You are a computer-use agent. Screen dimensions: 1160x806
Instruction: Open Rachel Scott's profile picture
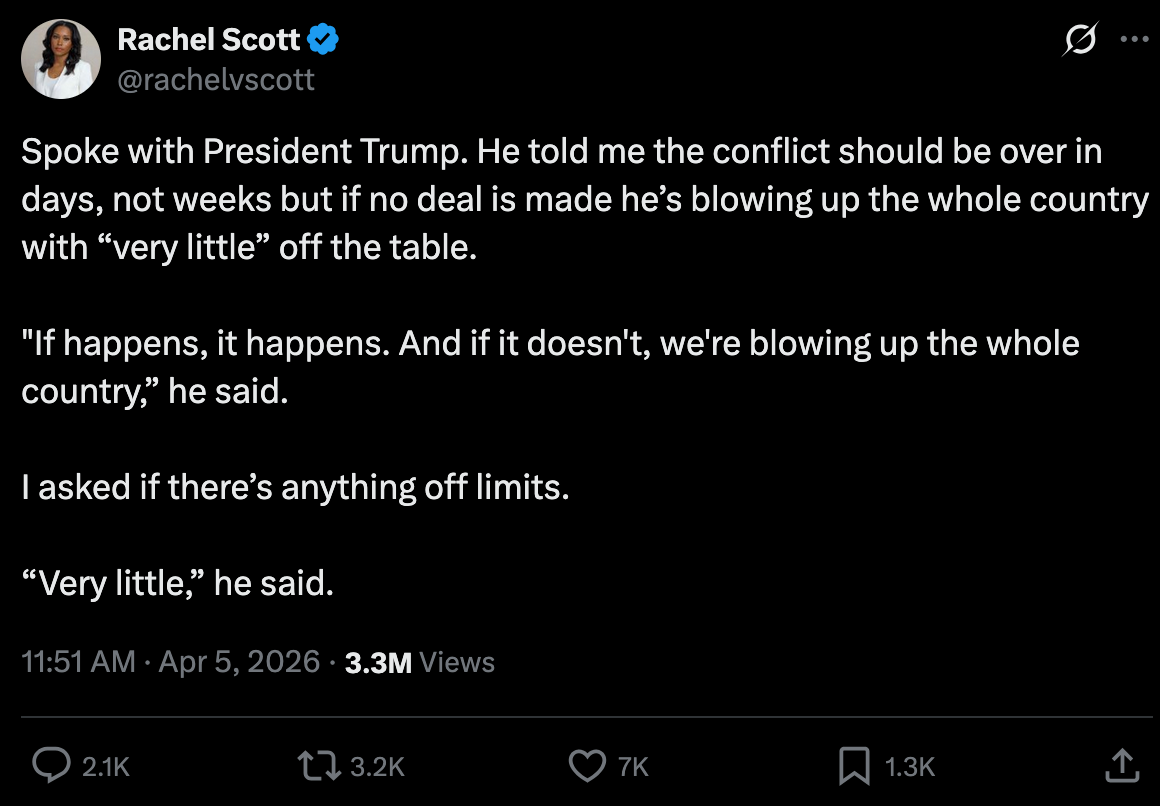61,59
